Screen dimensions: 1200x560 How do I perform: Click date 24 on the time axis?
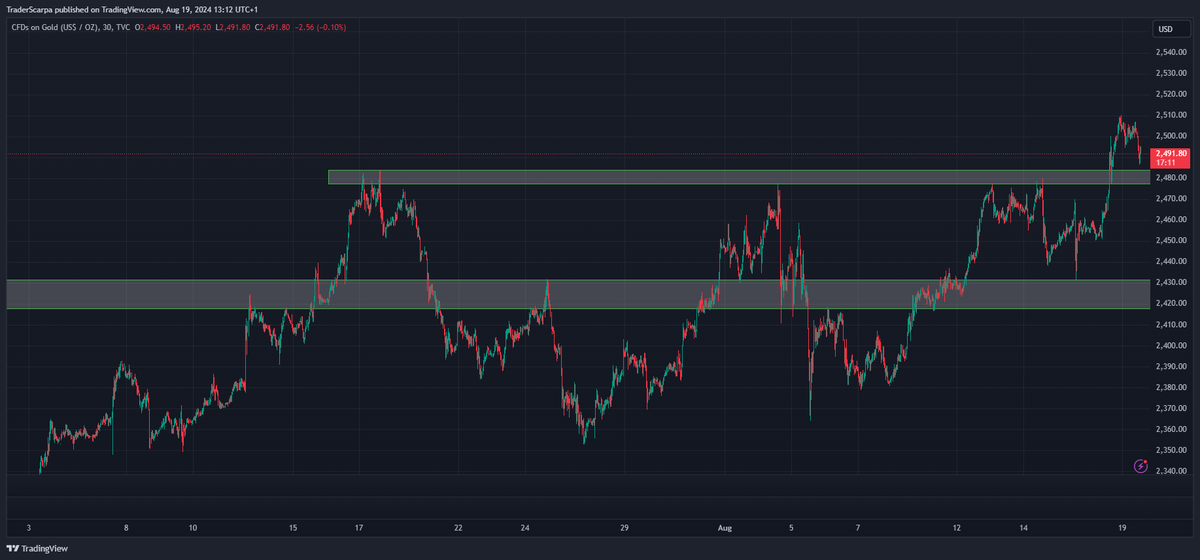tap(523, 526)
